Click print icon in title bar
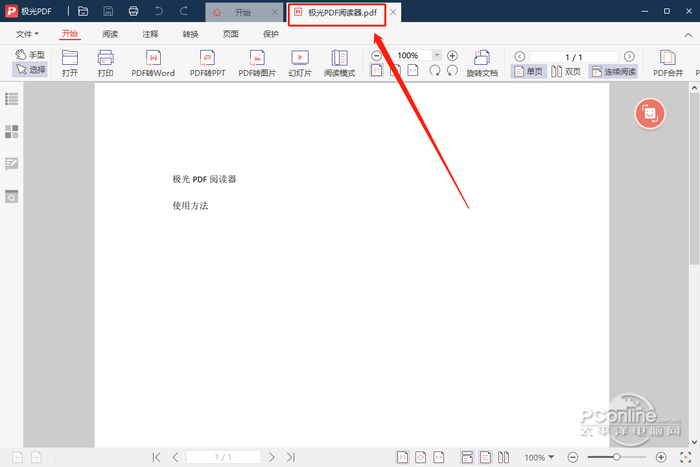The height and width of the screenshot is (467, 700). [133, 11]
